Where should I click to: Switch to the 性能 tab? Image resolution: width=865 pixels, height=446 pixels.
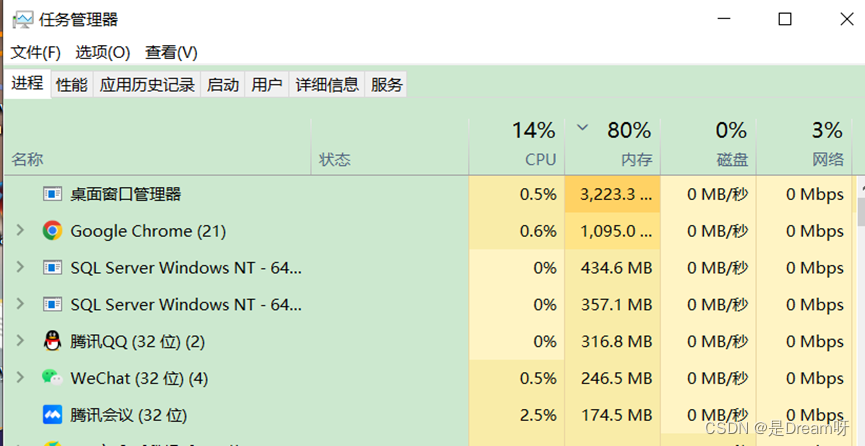pos(72,84)
